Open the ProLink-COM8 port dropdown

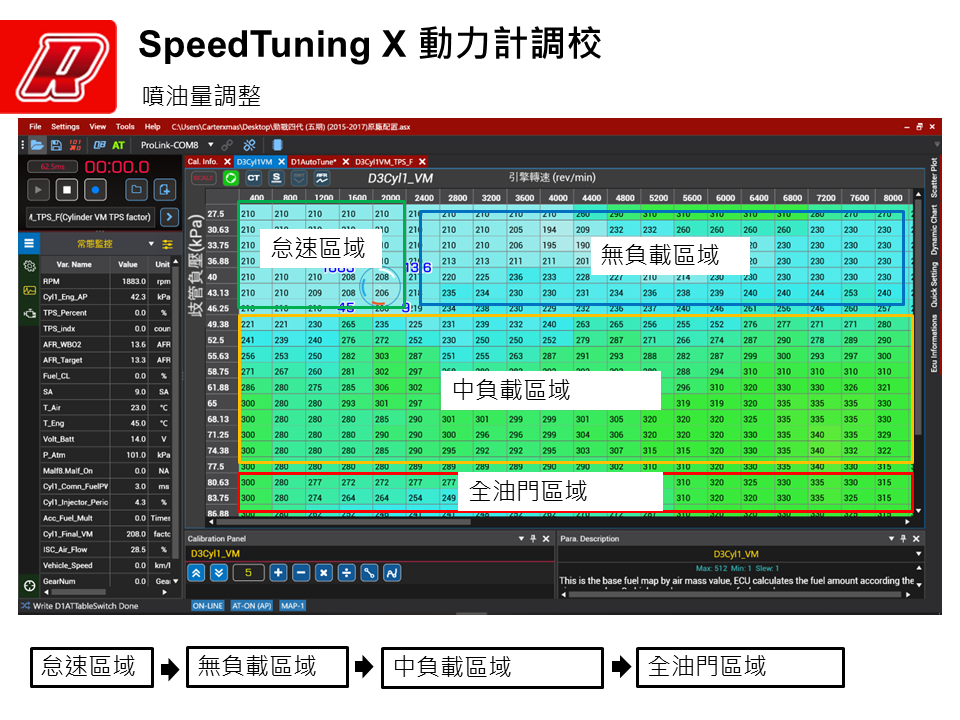coord(208,145)
